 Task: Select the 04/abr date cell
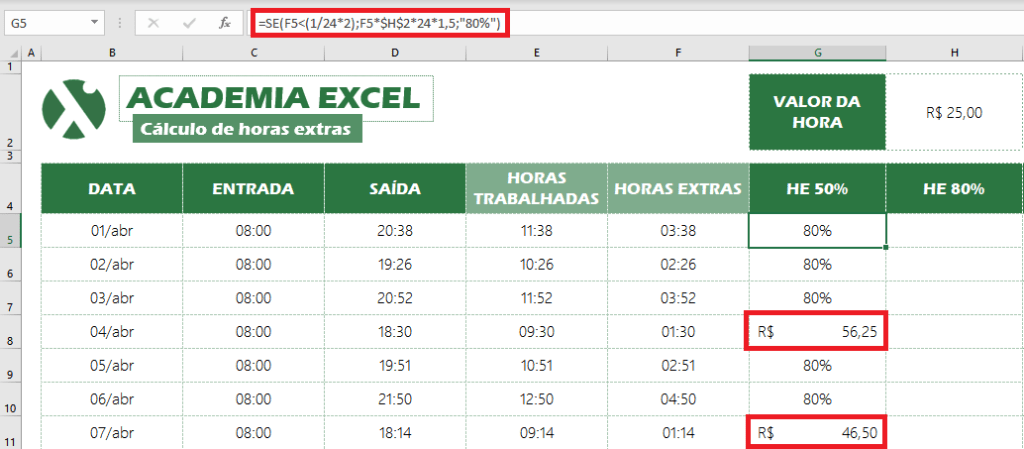[x=112, y=332]
